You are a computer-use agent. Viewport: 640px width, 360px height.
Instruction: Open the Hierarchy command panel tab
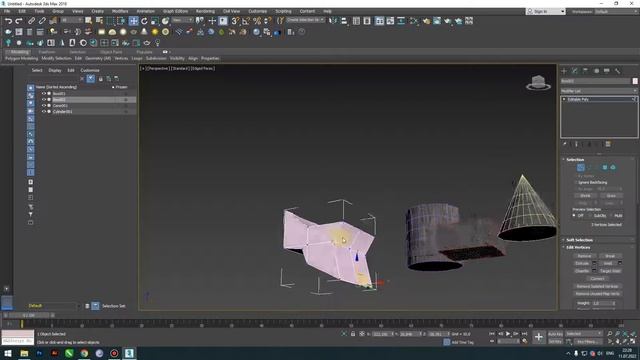[585, 71]
